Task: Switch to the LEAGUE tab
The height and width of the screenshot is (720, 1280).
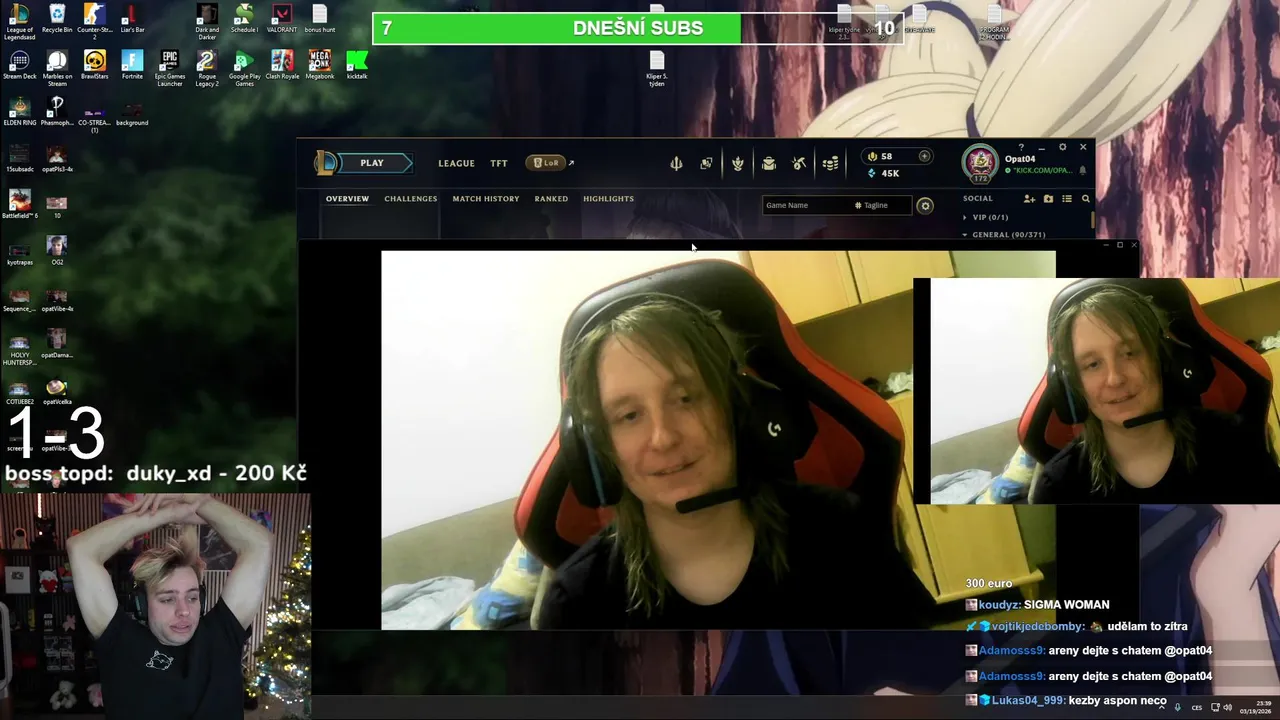Action: pyautogui.click(x=456, y=163)
